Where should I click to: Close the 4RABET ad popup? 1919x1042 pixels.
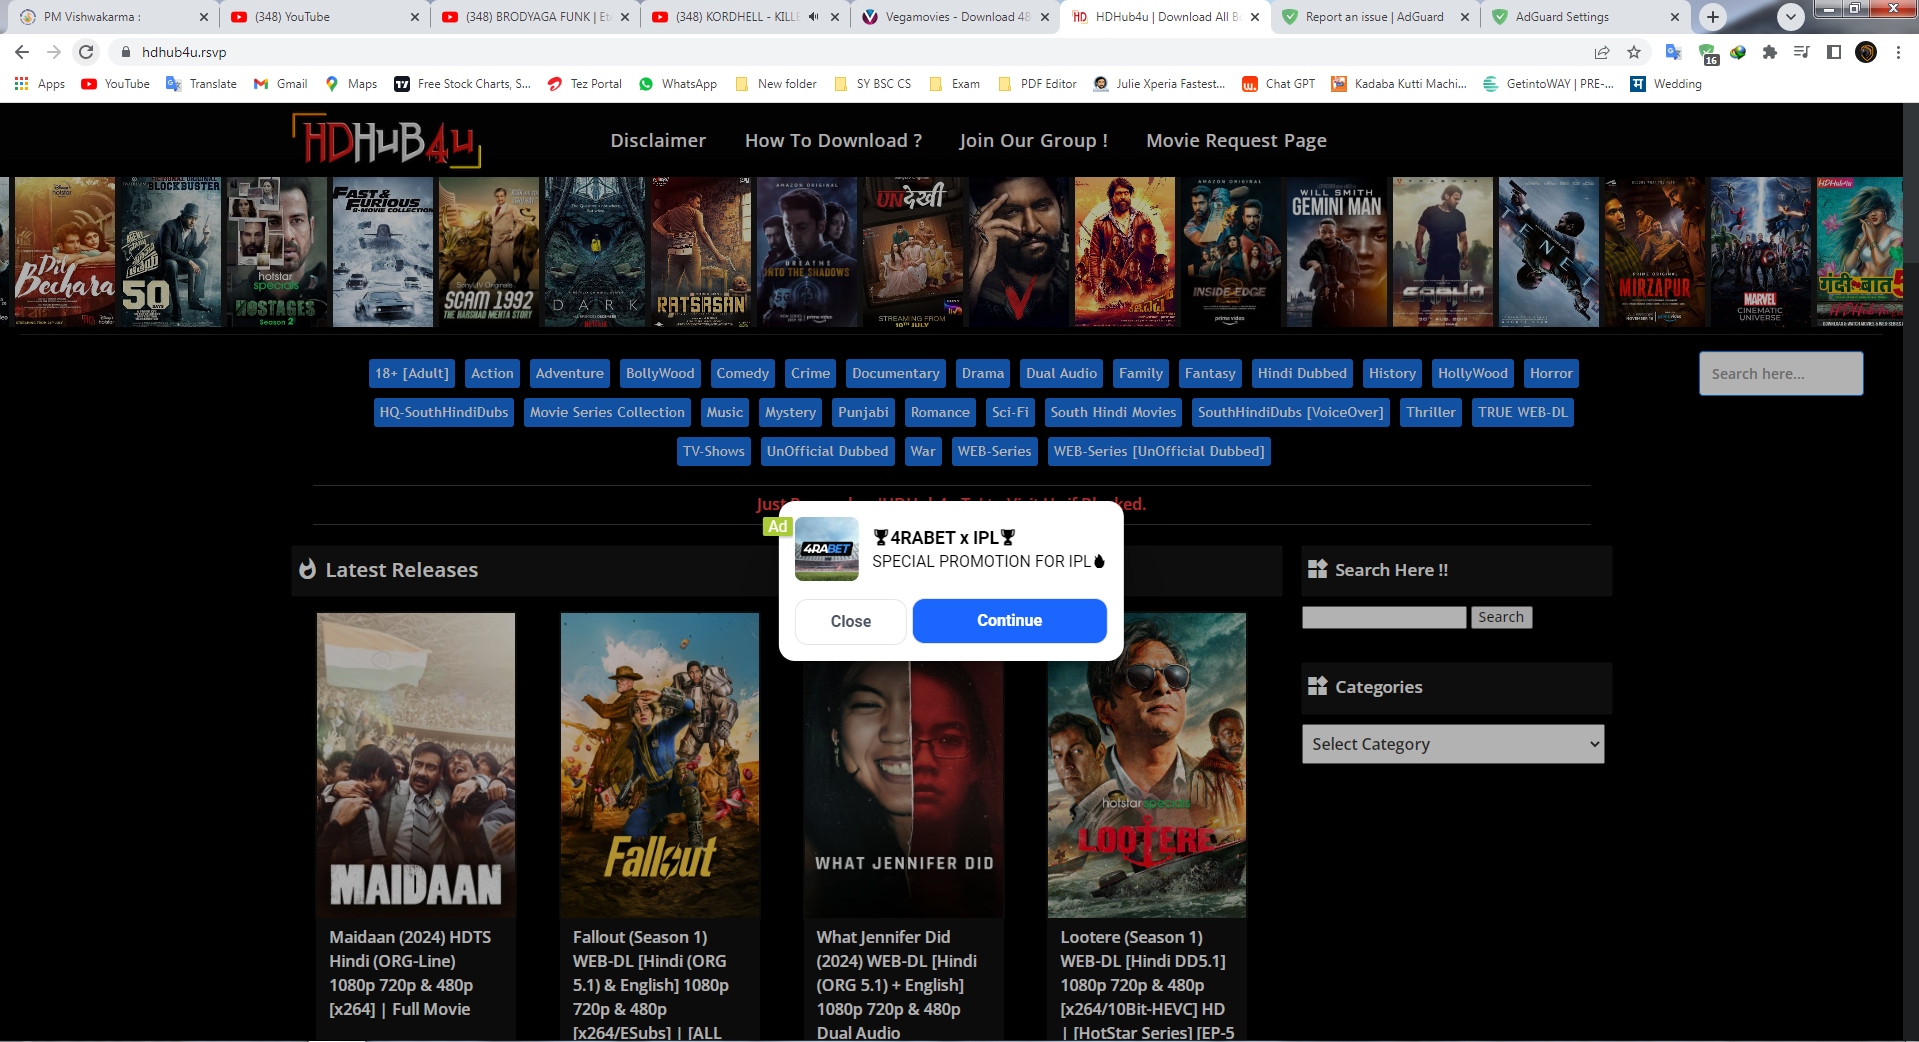[x=851, y=621]
